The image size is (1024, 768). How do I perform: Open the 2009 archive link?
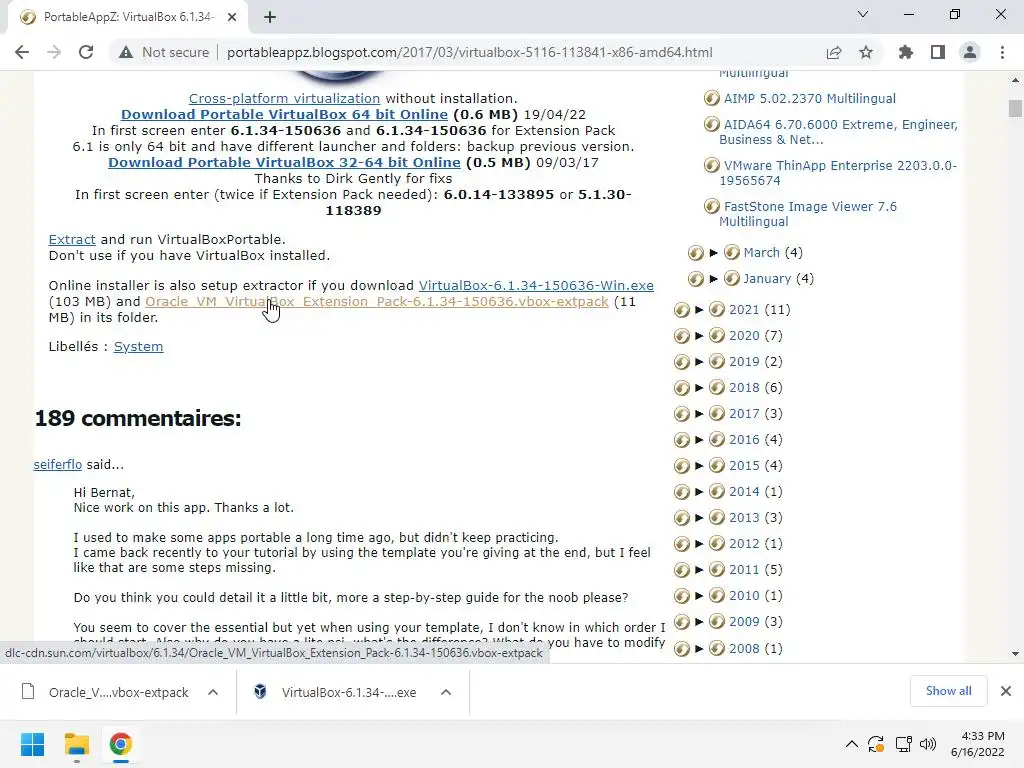point(744,622)
